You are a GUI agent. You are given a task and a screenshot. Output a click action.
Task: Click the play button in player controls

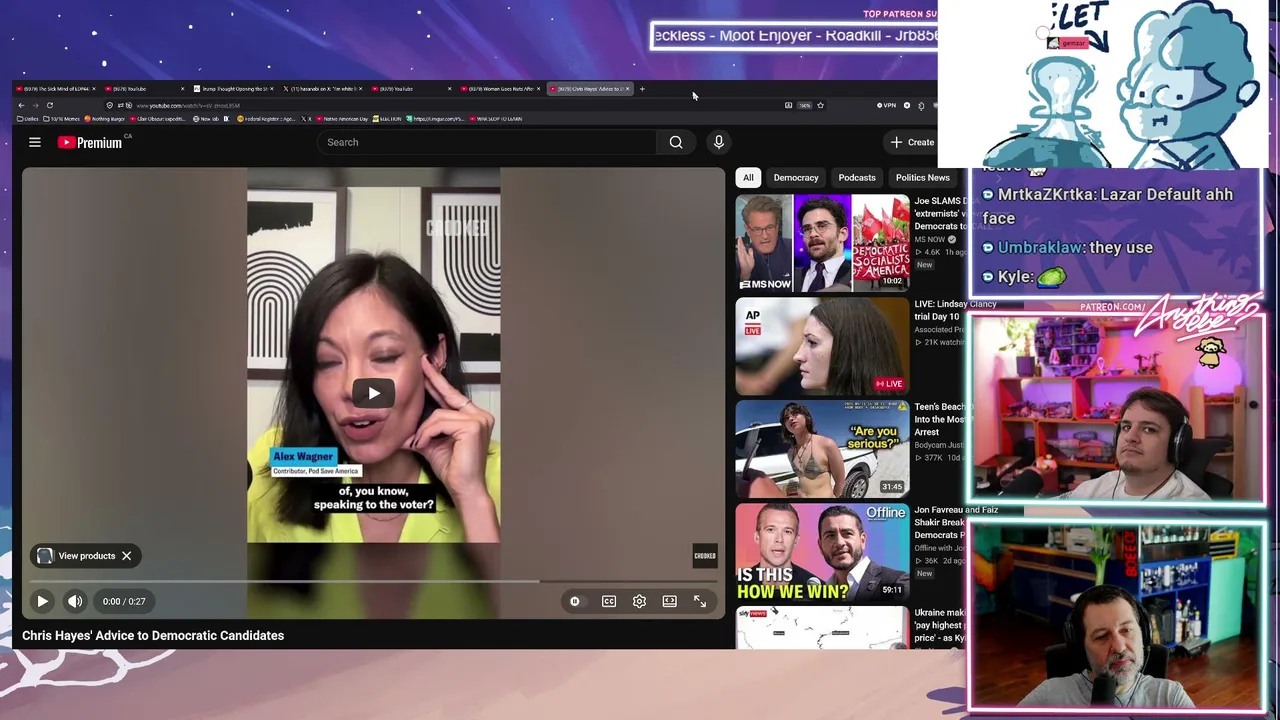(x=42, y=601)
